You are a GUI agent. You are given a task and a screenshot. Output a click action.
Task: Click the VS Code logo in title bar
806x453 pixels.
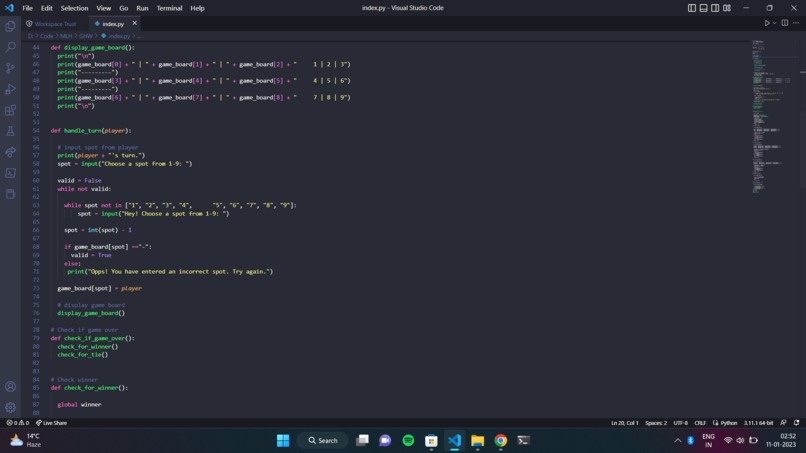(9, 8)
